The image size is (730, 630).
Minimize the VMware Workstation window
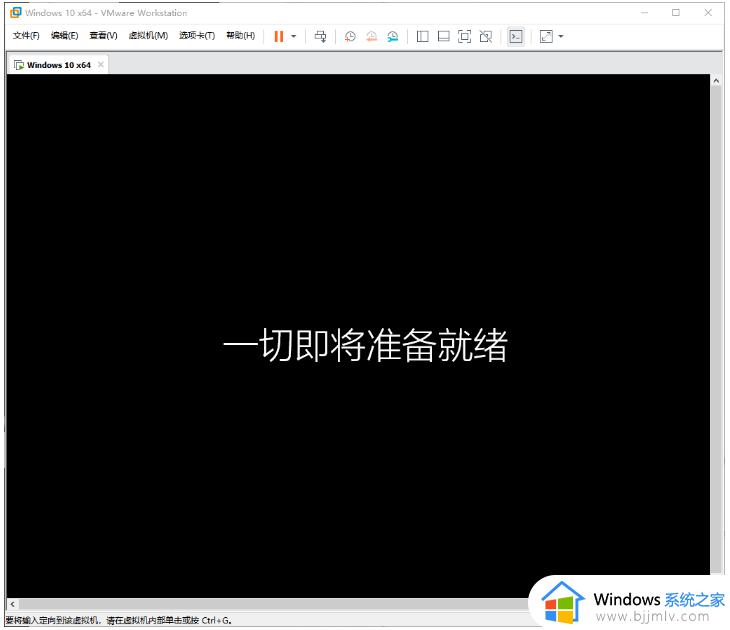click(x=645, y=13)
